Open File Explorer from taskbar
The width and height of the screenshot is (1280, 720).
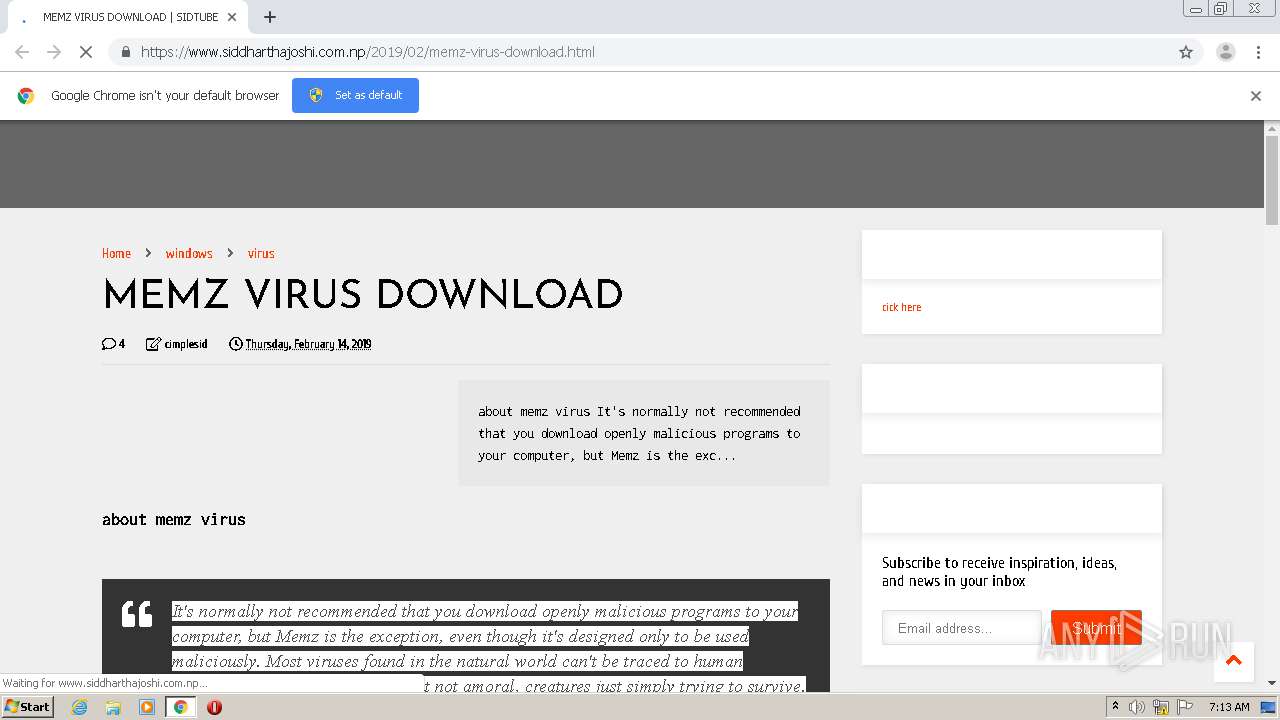113,707
